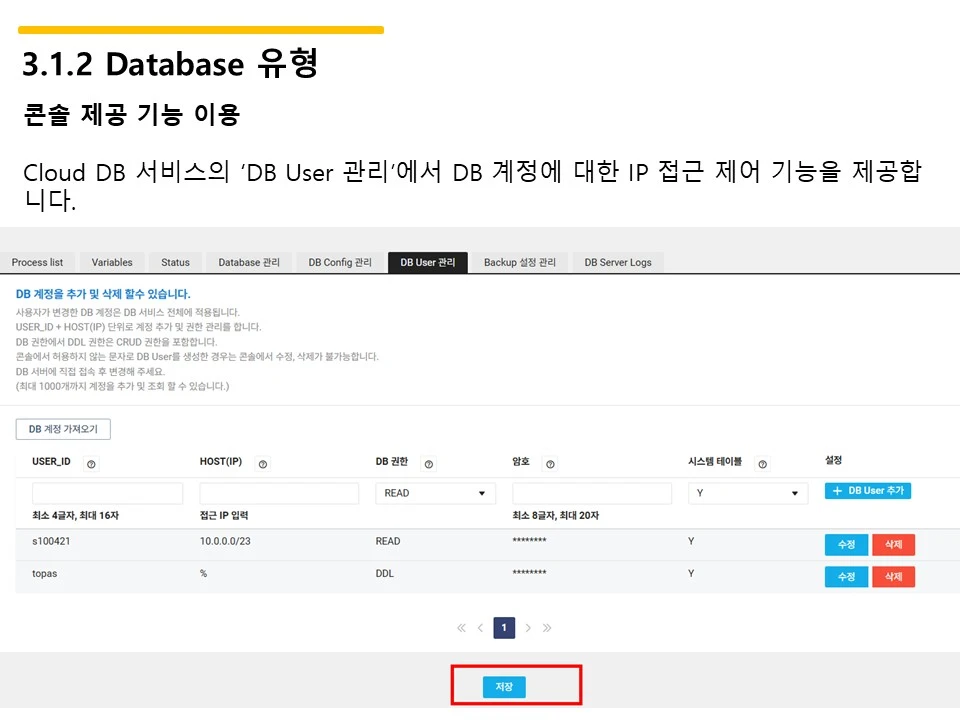Switch to the Process list tab

[x=38, y=262]
